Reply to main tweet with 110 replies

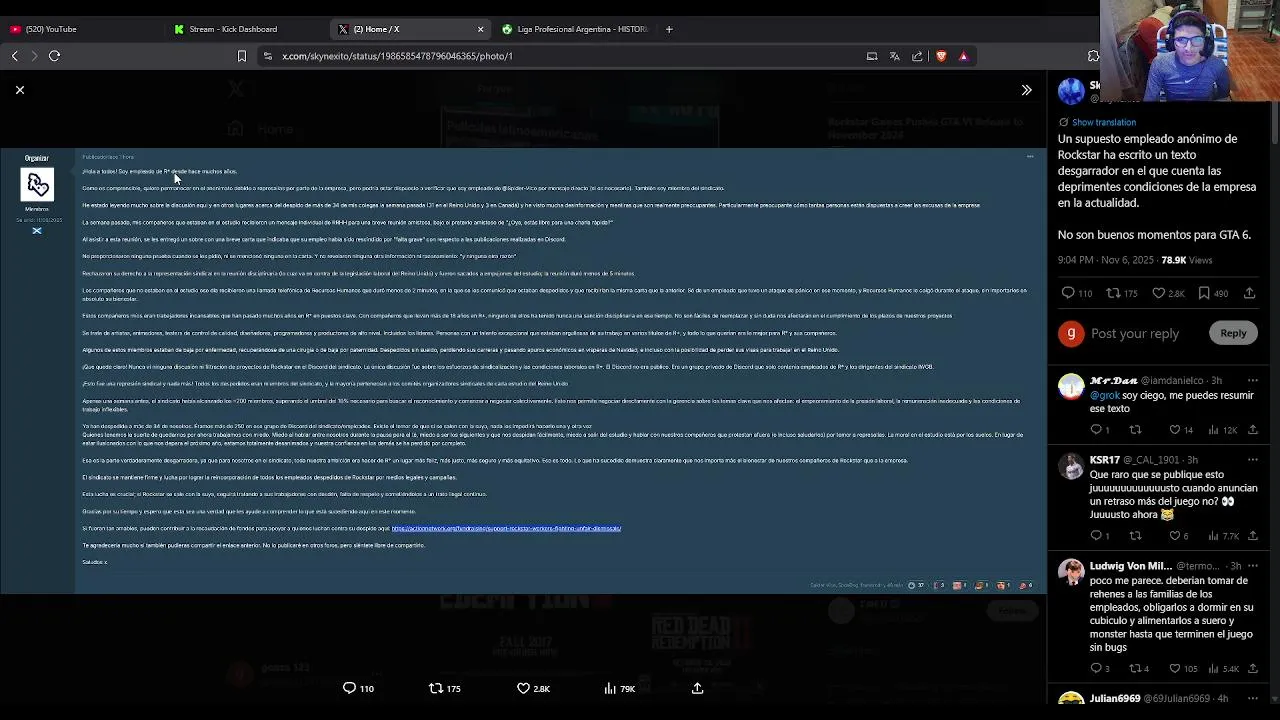1077,293
